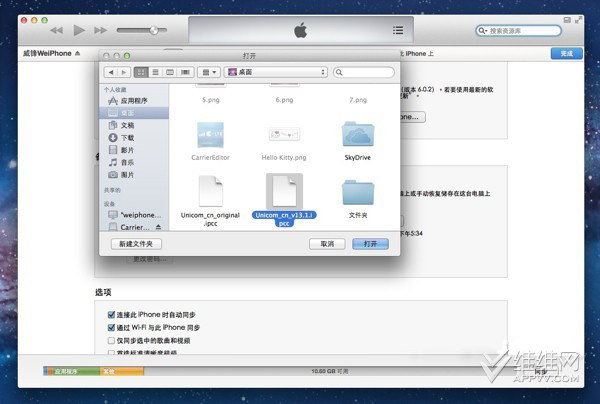Image resolution: width=600 pixels, height=404 pixels.
Task: Open the SkyDrive folder icon
Action: coord(358,134)
